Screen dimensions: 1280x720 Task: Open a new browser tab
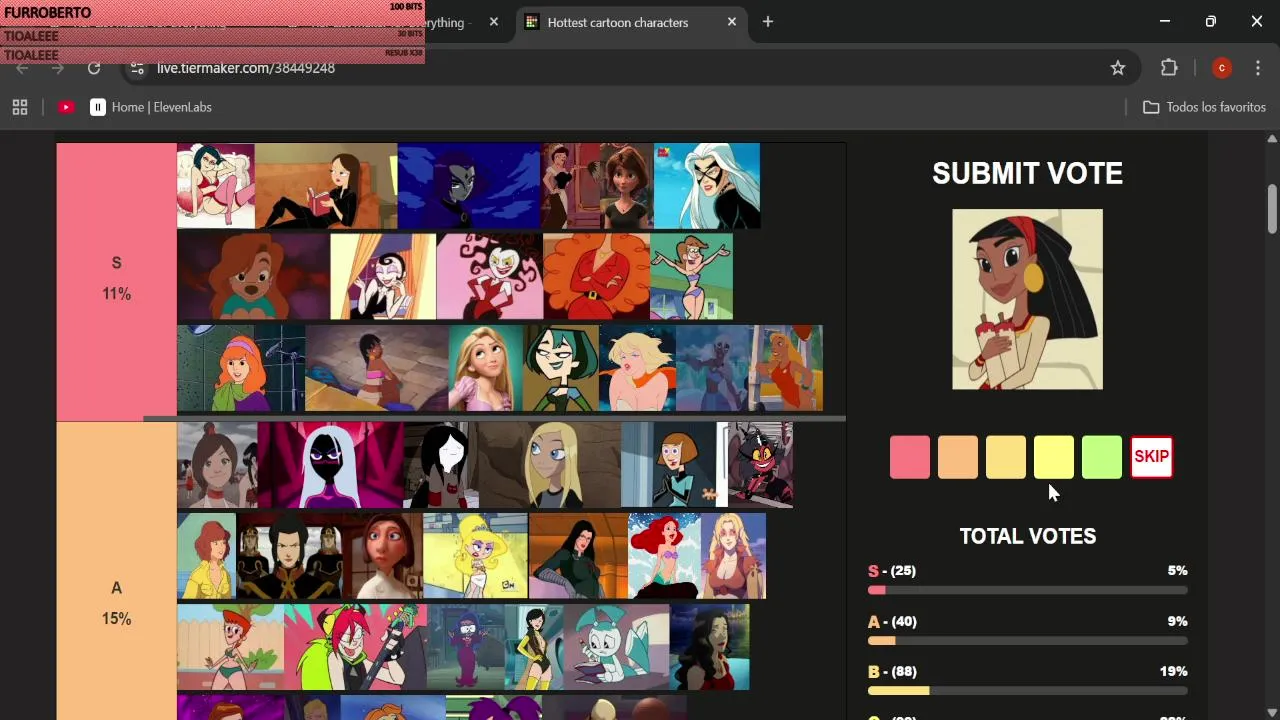[x=768, y=22]
